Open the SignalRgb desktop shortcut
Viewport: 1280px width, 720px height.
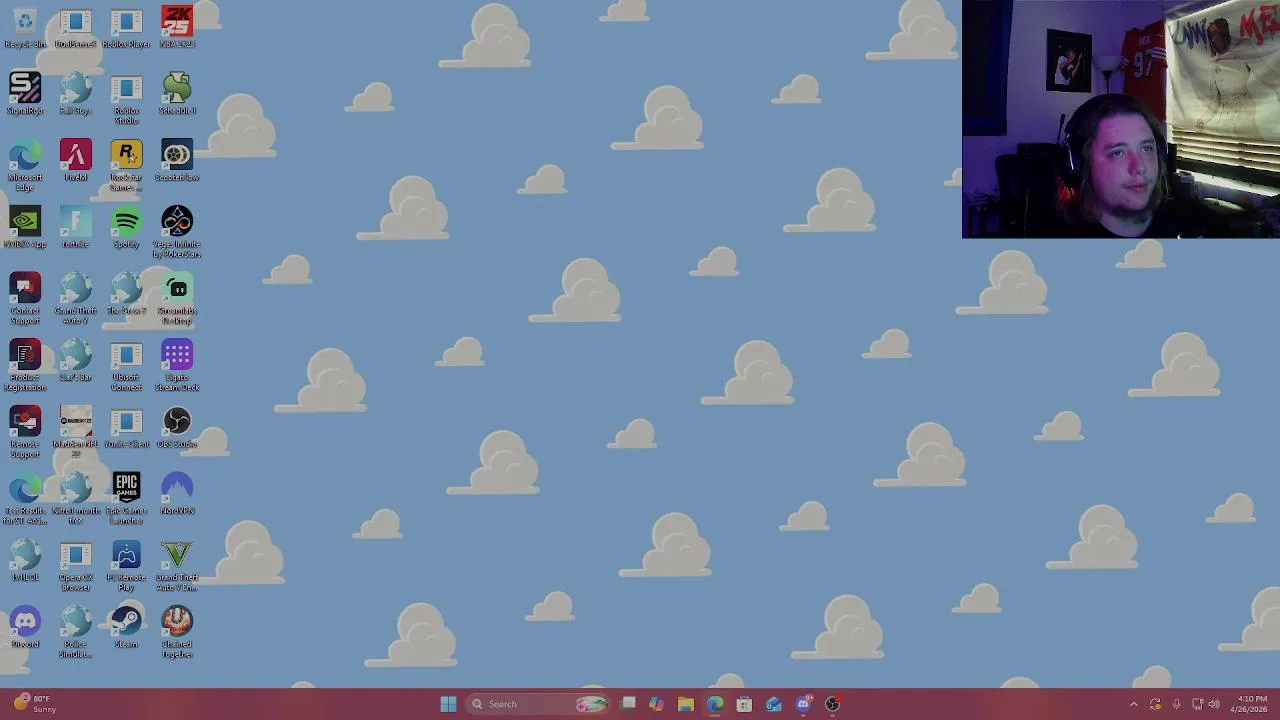[25, 94]
